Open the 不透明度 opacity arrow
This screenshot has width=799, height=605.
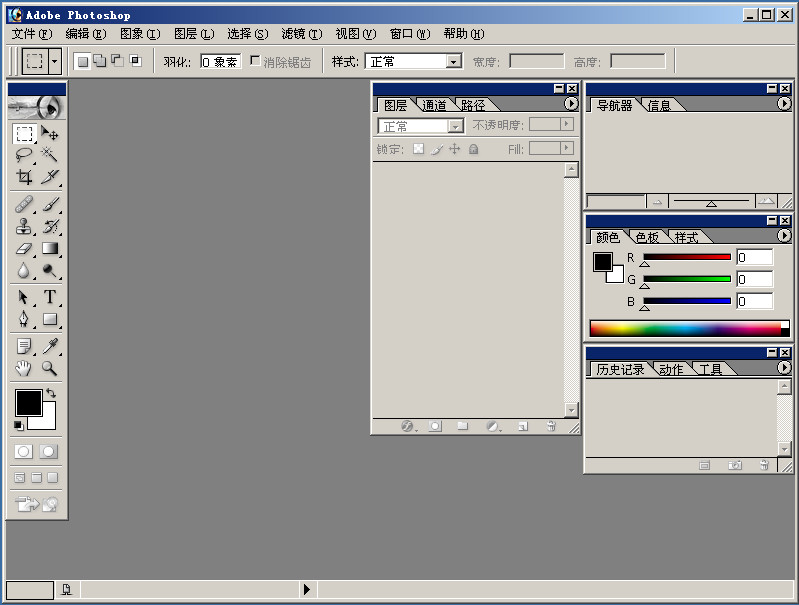pyautogui.click(x=566, y=124)
